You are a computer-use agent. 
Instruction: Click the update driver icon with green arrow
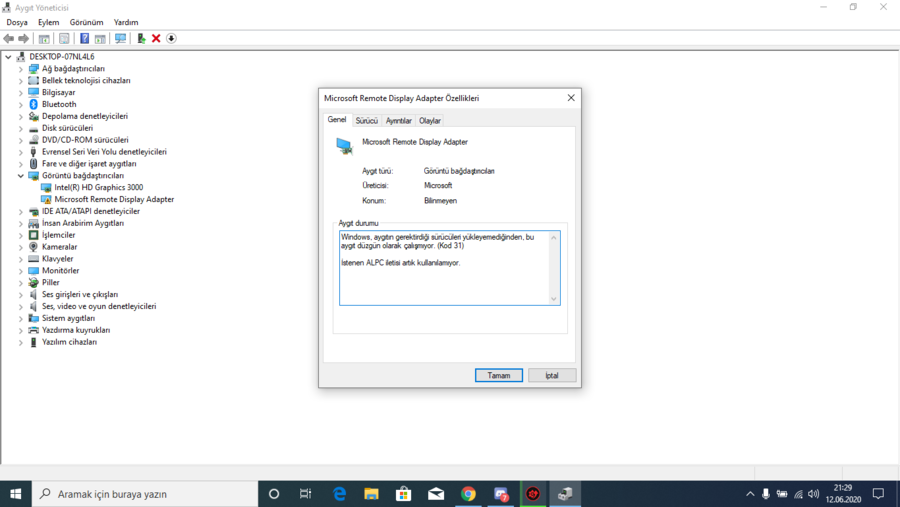click(141, 38)
